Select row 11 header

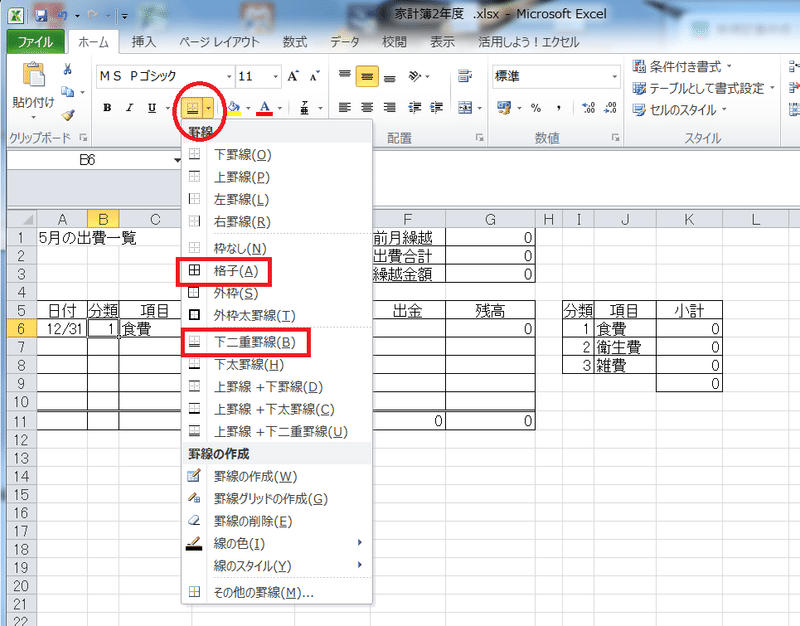(x=21, y=421)
